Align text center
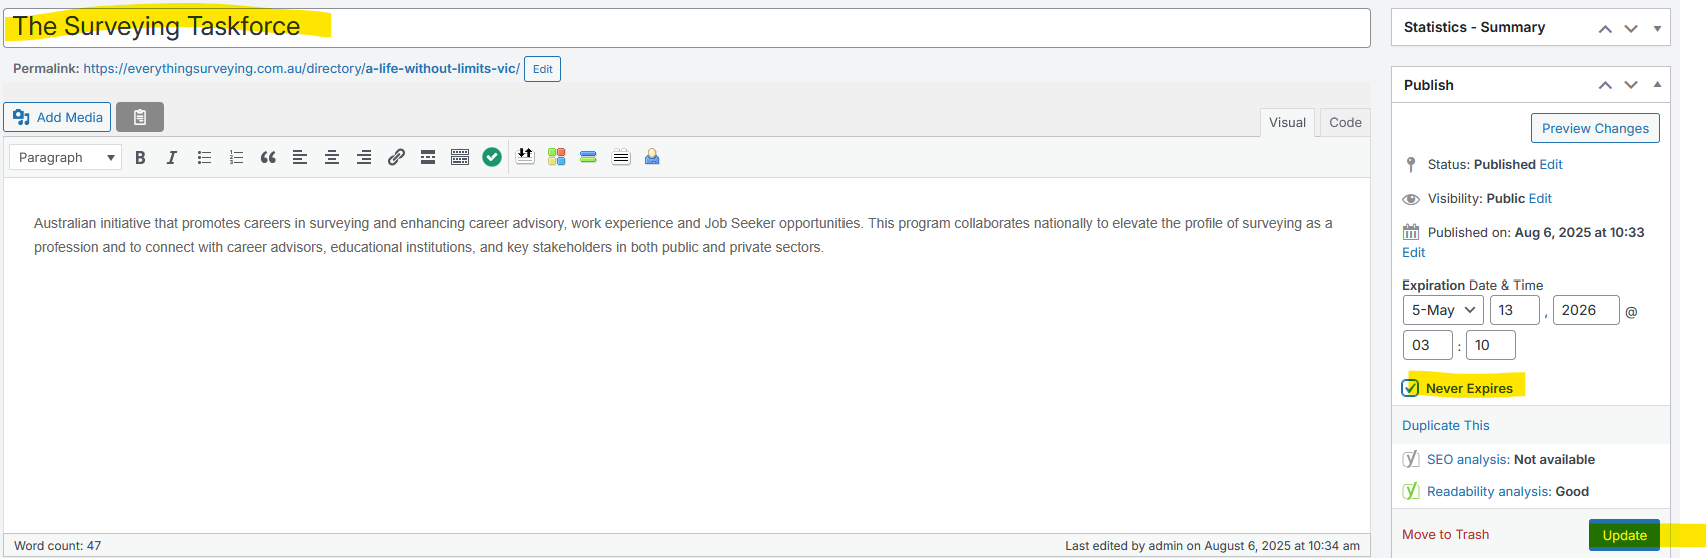The image size is (1707, 558). click(x=332, y=157)
